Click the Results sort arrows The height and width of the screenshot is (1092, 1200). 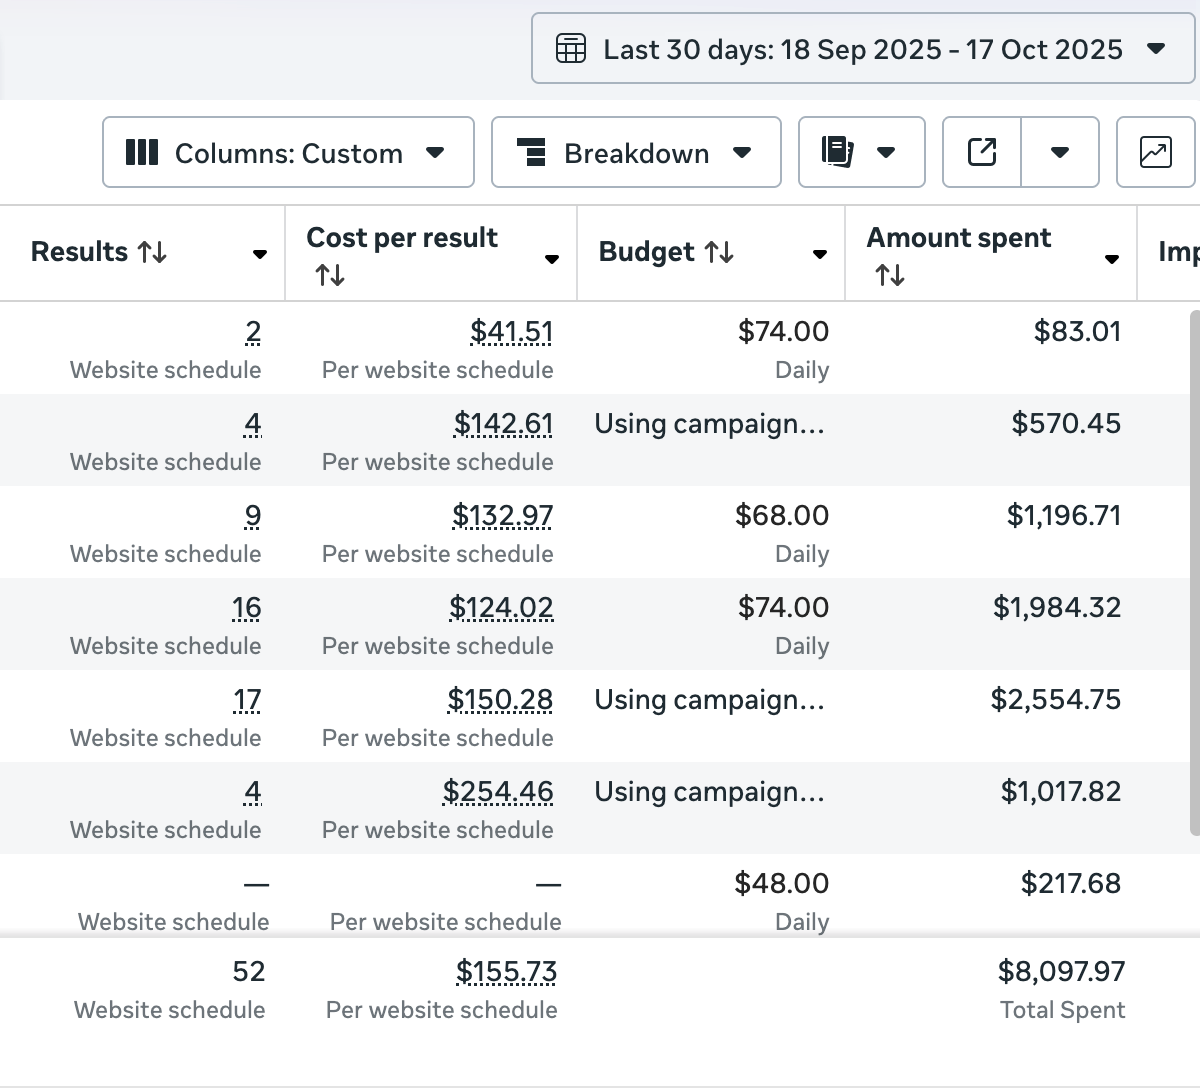[150, 252]
